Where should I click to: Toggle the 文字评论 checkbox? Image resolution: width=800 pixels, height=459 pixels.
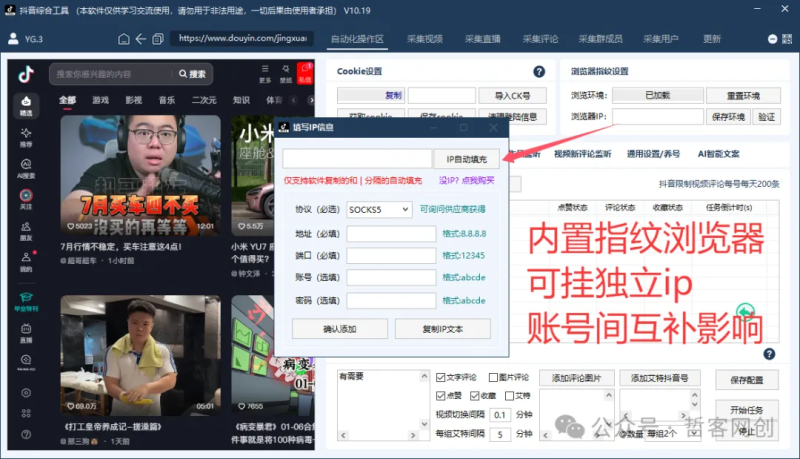(441, 377)
